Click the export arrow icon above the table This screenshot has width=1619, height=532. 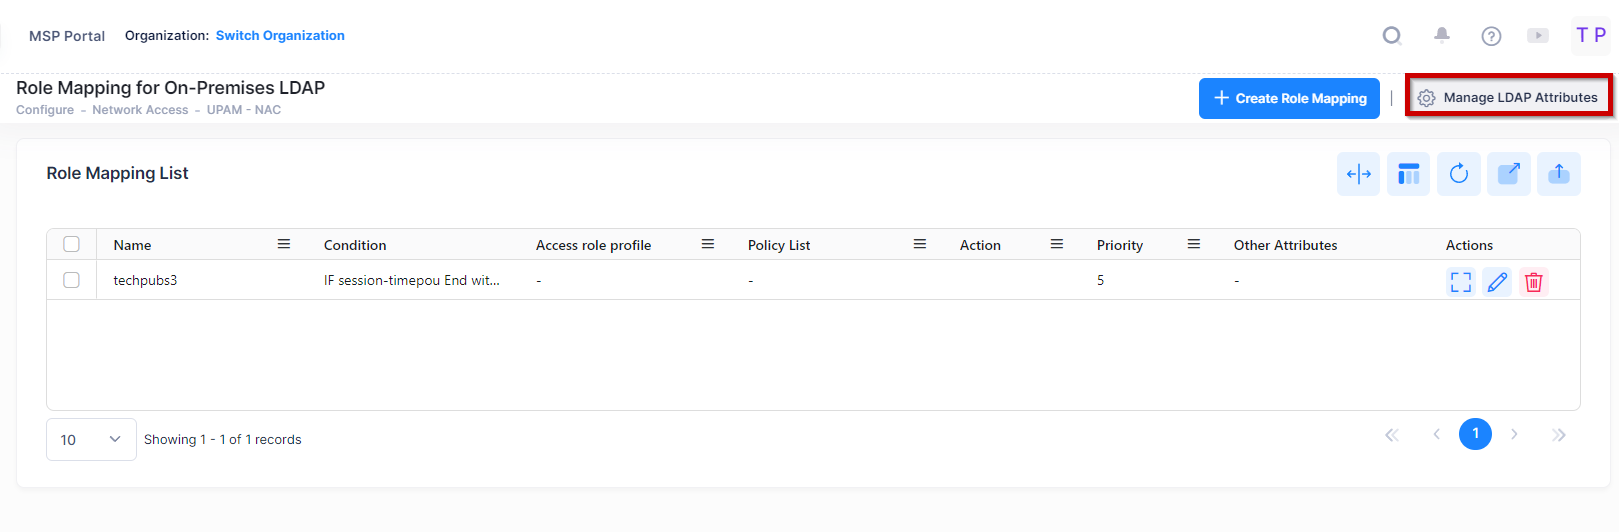click(x=1508, y=174)
